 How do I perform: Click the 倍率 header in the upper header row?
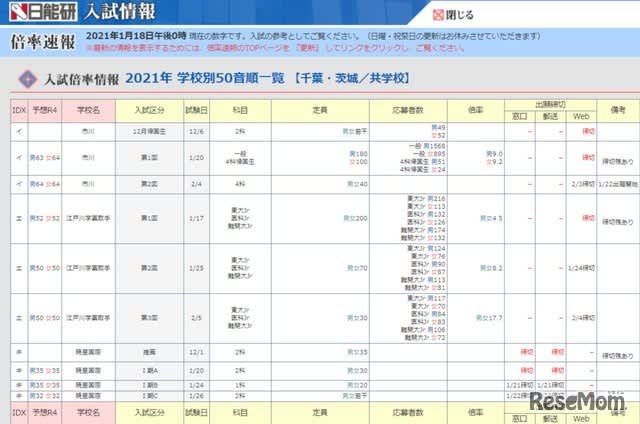[476, 111]
